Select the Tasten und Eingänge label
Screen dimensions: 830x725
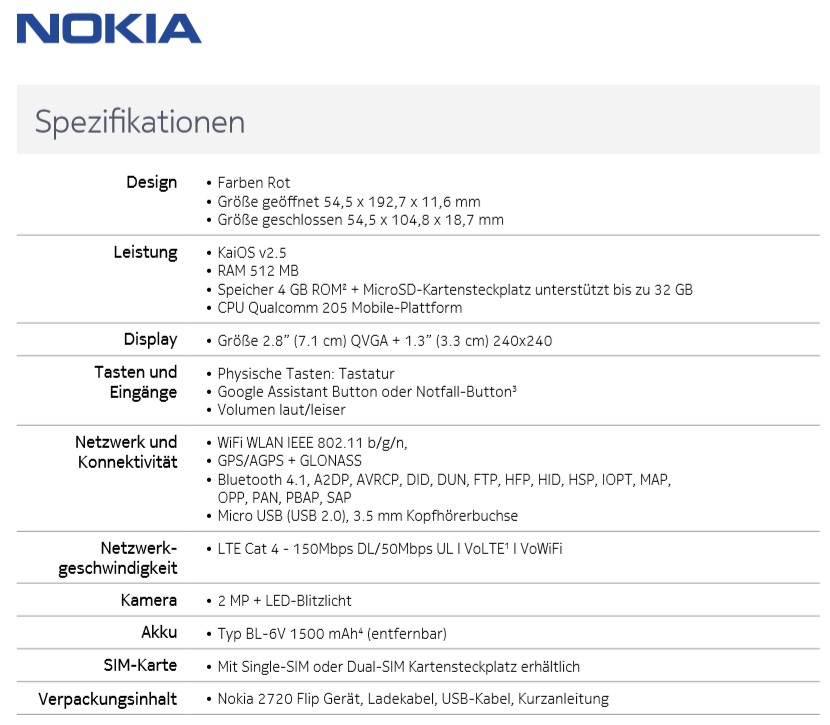[x=136, y=382]
